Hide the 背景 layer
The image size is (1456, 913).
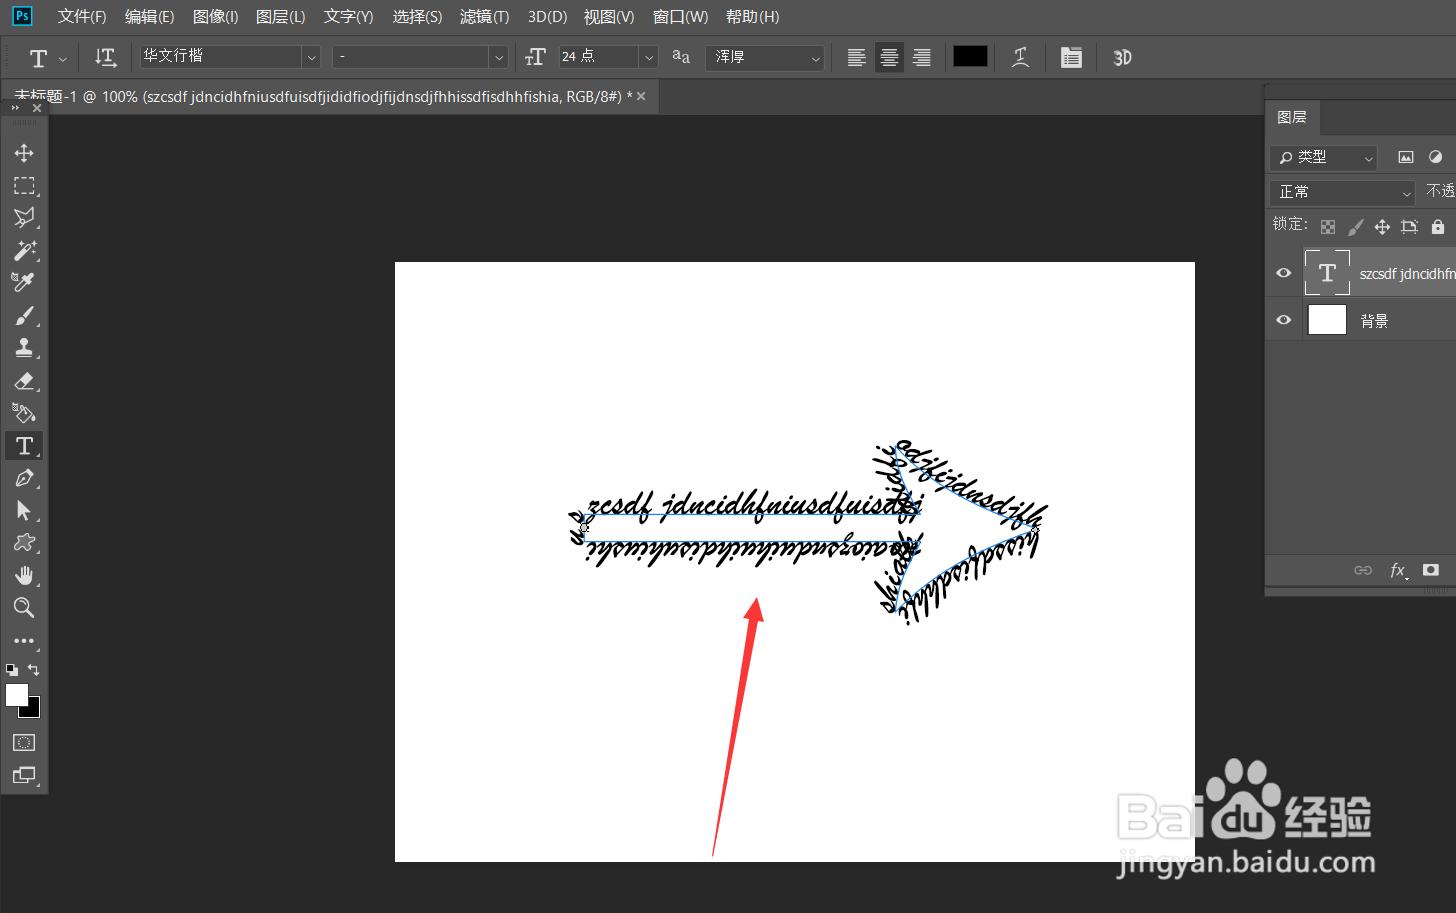click(x=1283, y=319)
